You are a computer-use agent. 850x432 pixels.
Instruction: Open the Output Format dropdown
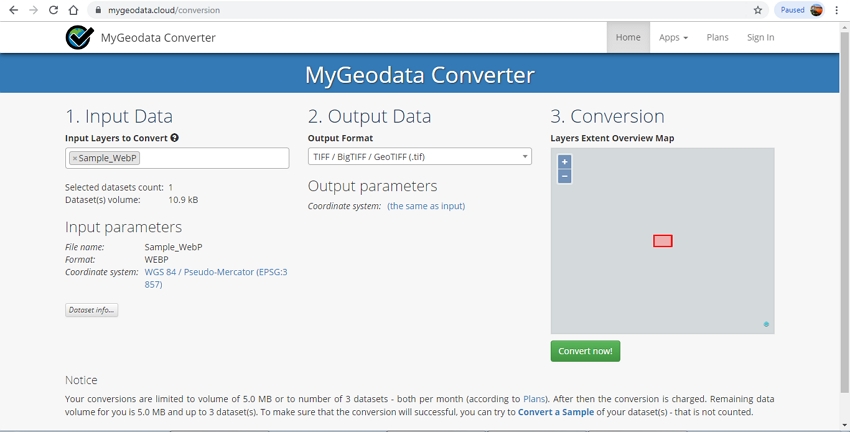pyautogui.click(x=420, y=157)
